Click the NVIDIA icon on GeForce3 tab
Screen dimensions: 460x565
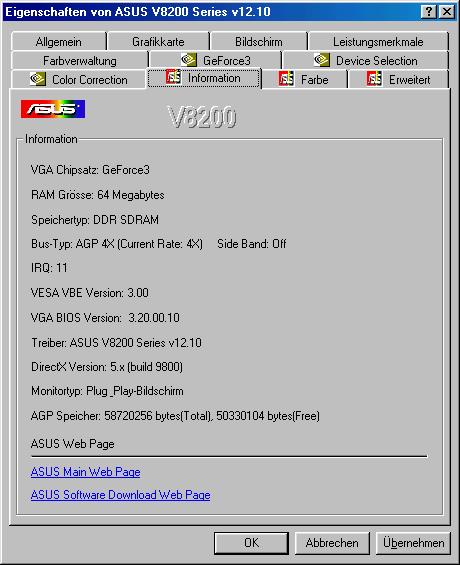pos(188,60)
